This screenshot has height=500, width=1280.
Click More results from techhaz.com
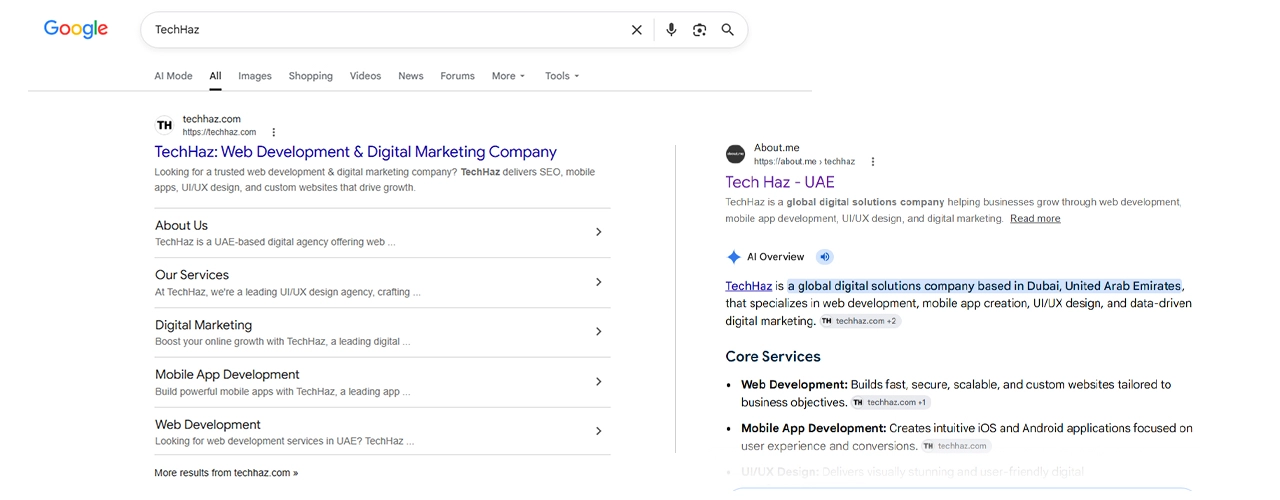(226, 473)
